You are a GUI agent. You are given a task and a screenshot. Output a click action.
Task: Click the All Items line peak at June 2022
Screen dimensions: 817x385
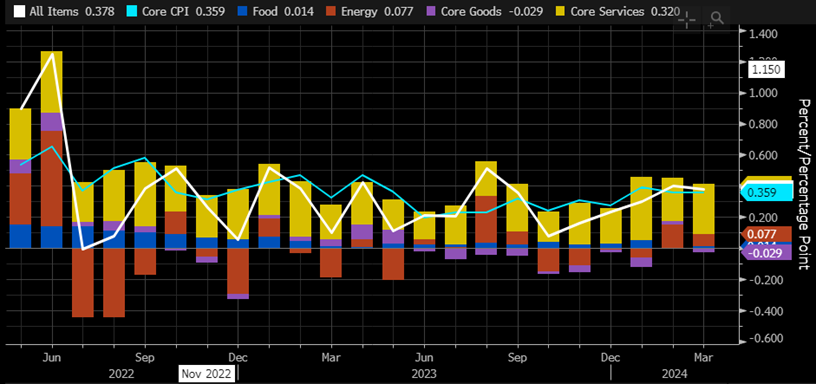[x=52, y=53]
